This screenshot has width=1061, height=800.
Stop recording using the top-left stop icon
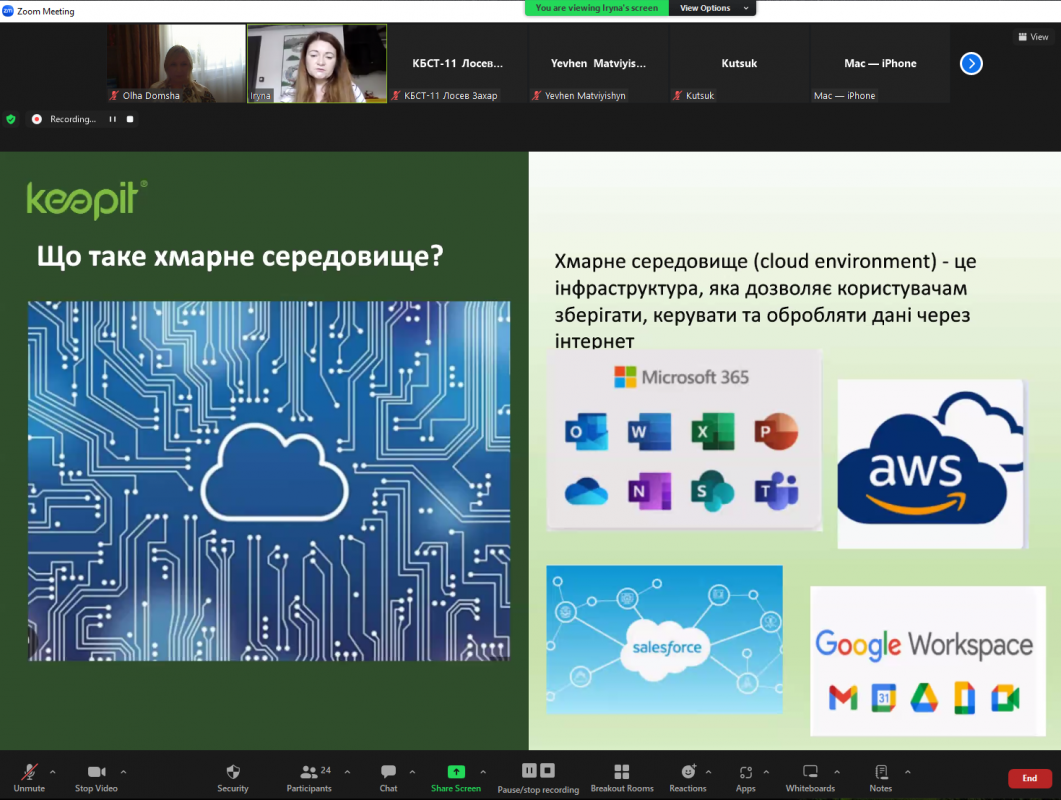coord(130,119)
